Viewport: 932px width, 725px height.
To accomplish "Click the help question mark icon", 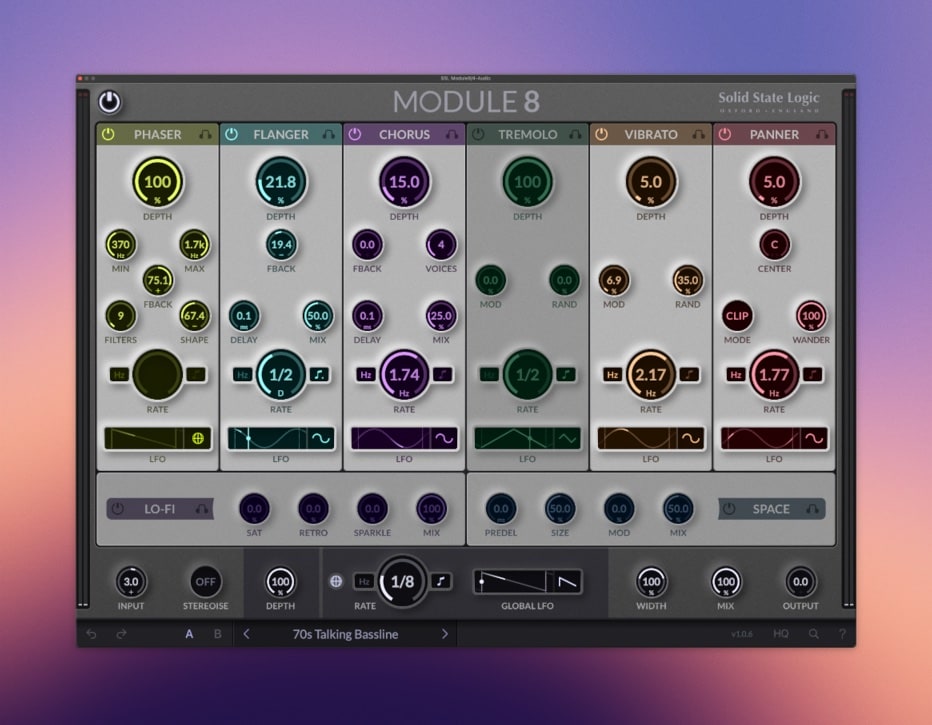I will click(842, 634).
